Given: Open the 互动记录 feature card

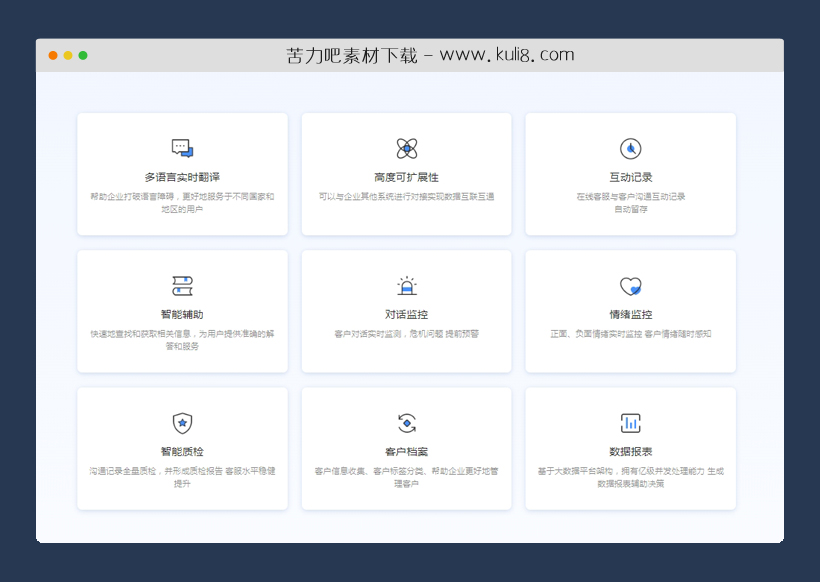Looking at the screenshot, I should click(629, 175).
